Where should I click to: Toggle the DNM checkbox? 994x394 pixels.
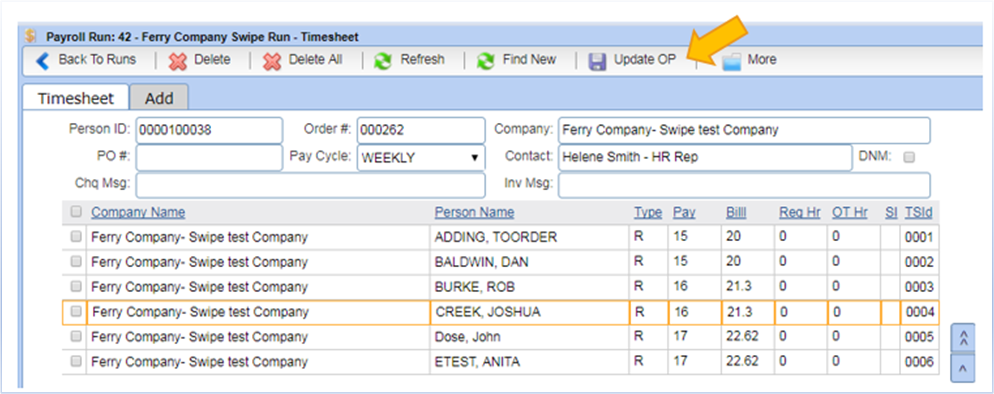[909, 158]
